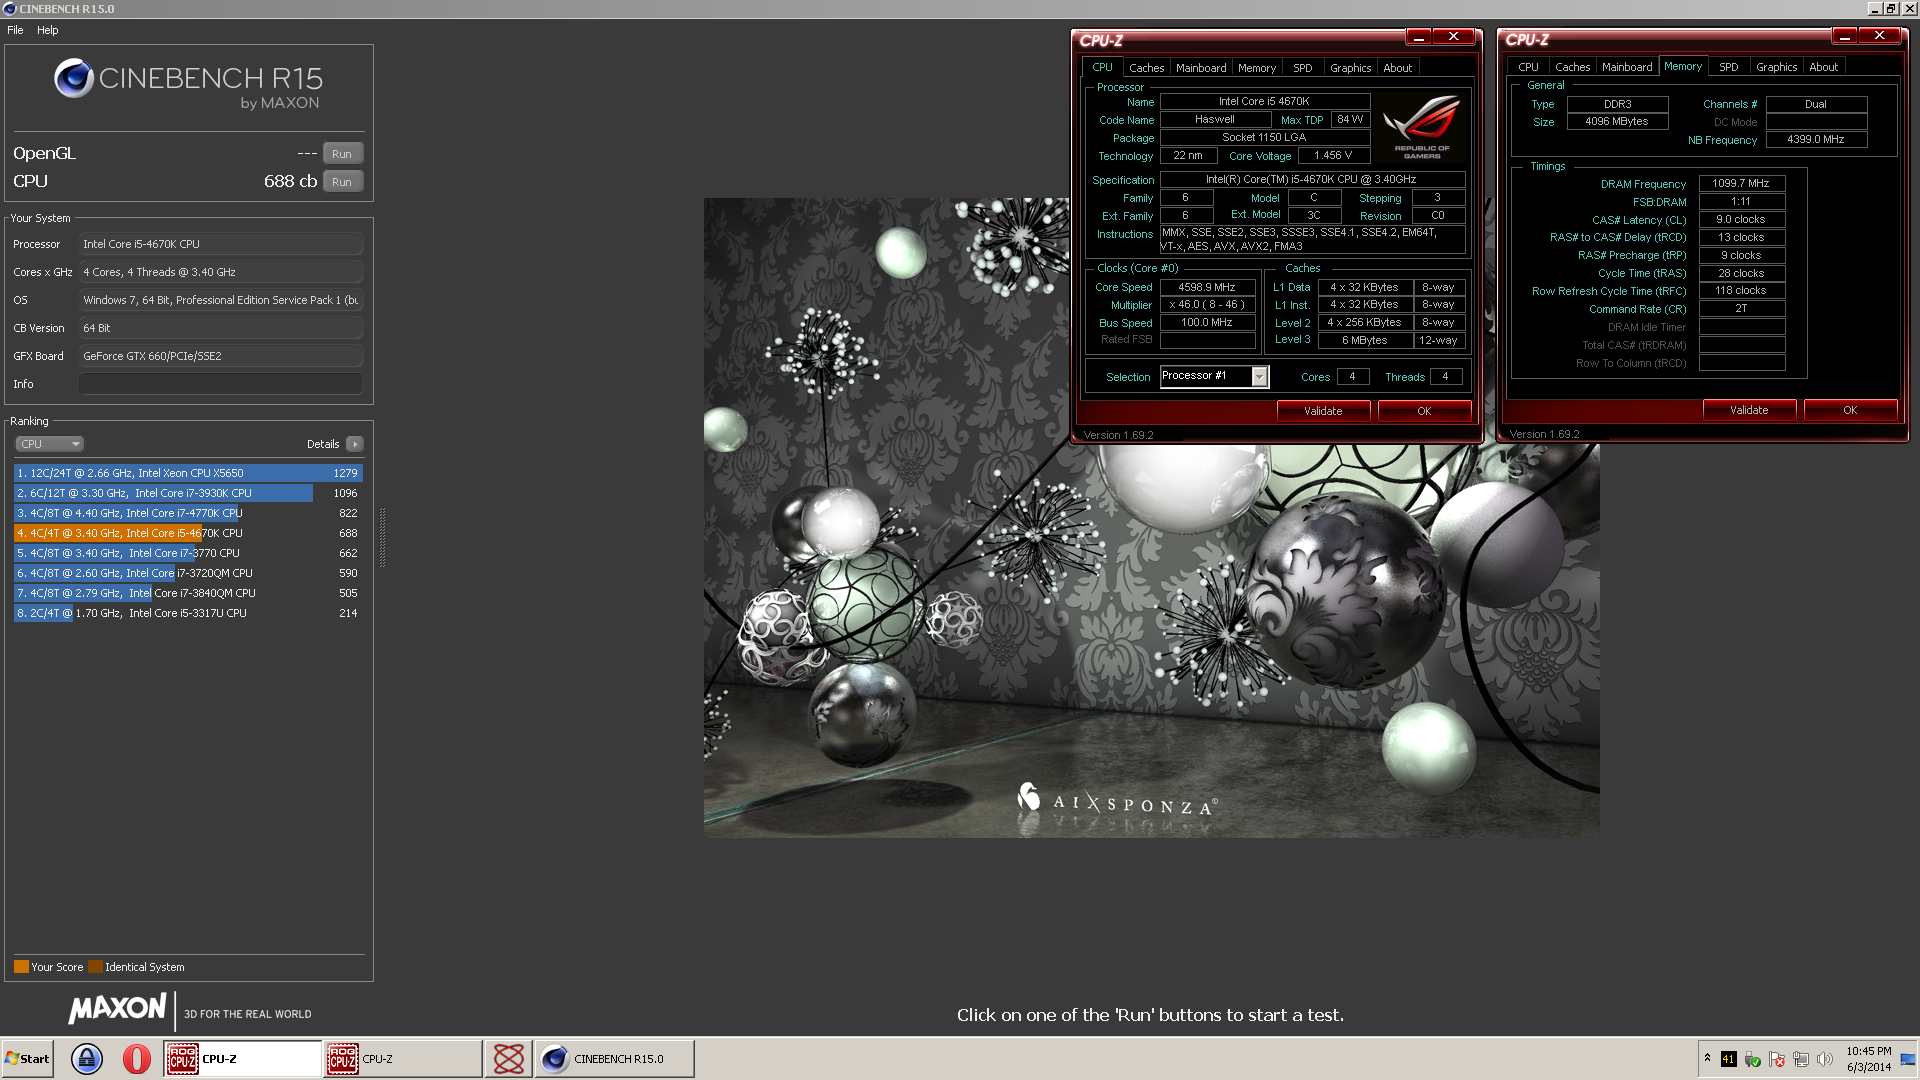This screenshot has height=1080, width=1920.
Task: Click the rendered Cinebench scene image
Action: click(x=1151, y=517)
